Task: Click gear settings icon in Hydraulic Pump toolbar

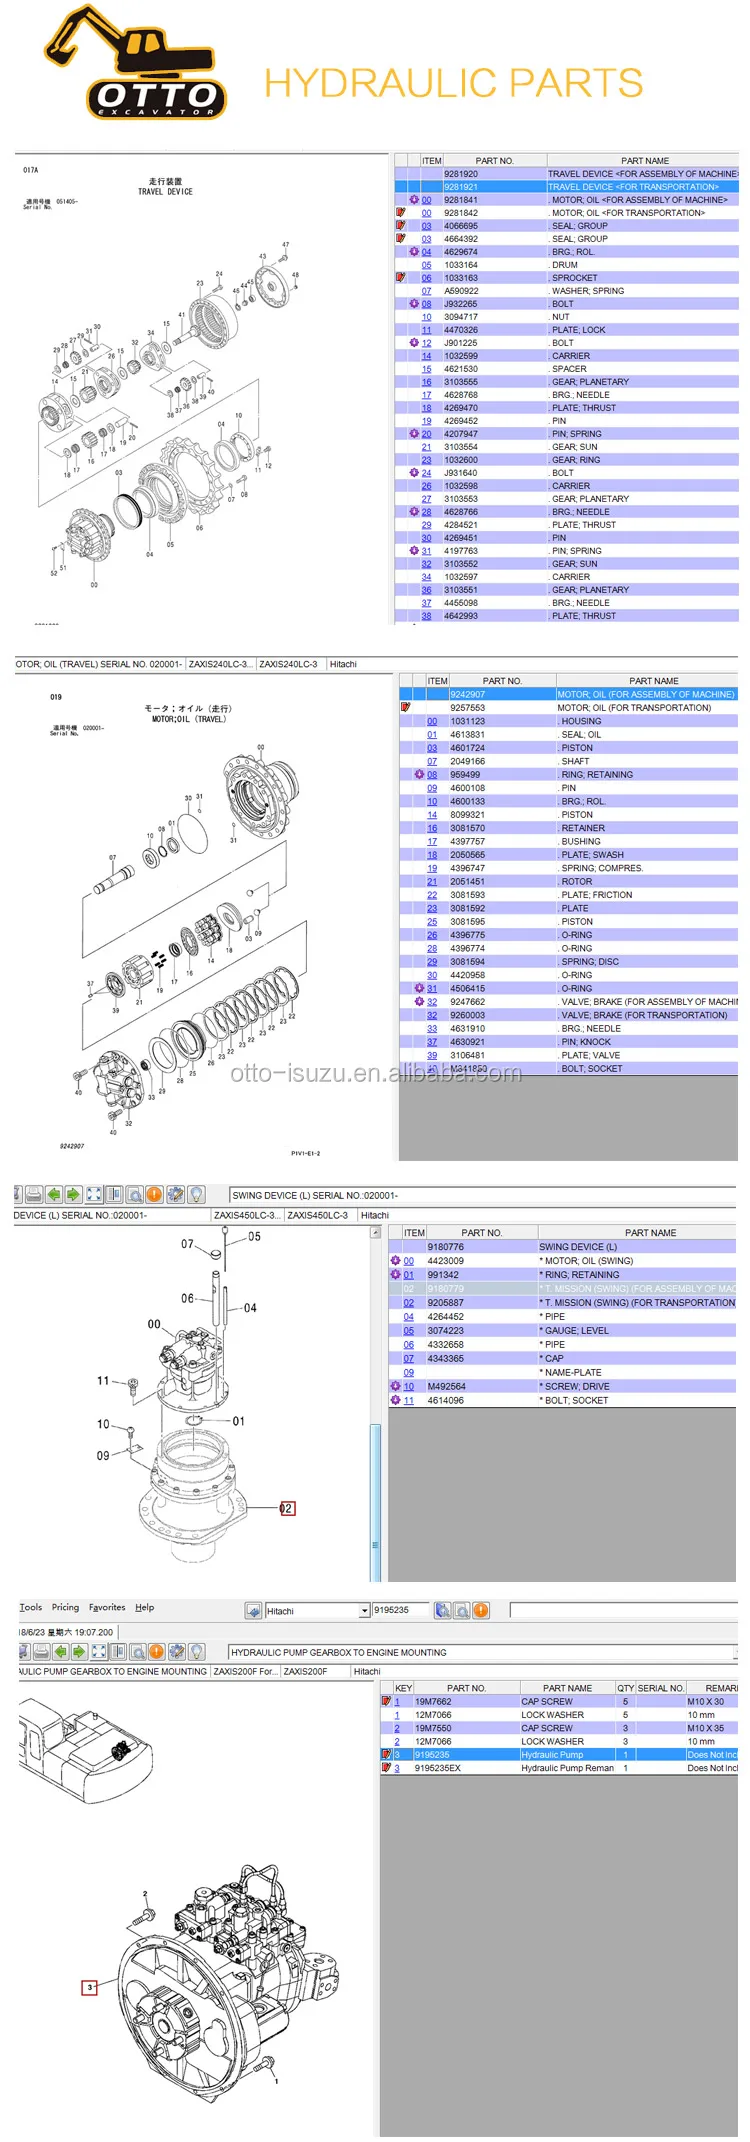Action: click(176, 1652)
